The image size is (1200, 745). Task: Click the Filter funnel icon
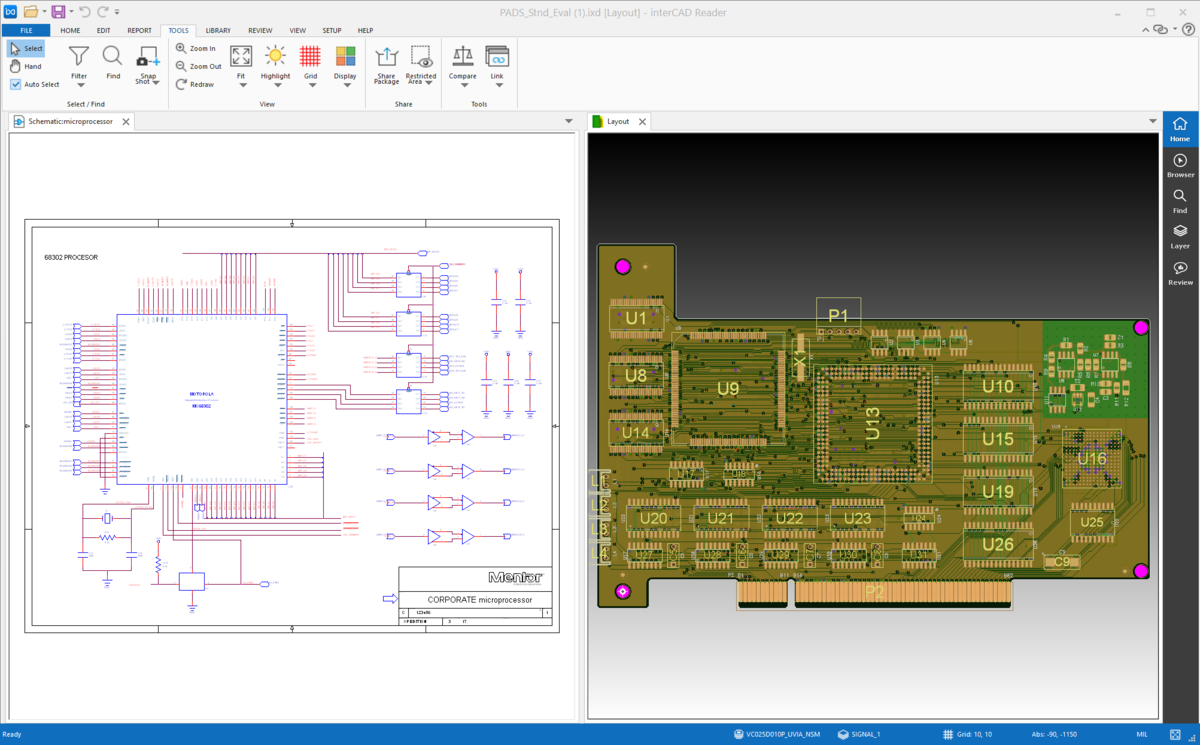79,56
